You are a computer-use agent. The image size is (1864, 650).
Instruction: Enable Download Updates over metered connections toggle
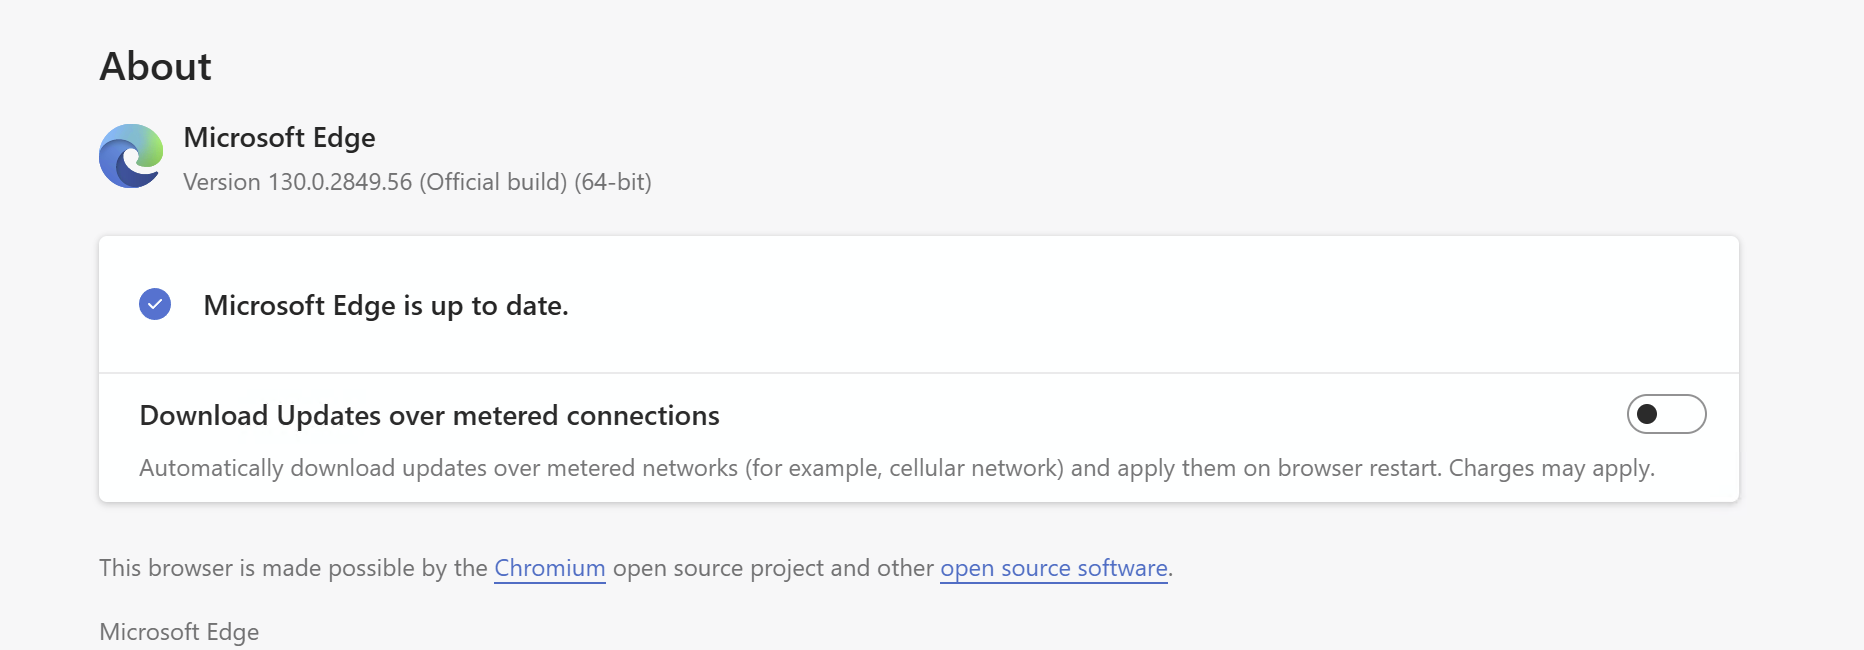coord(1666,414)
